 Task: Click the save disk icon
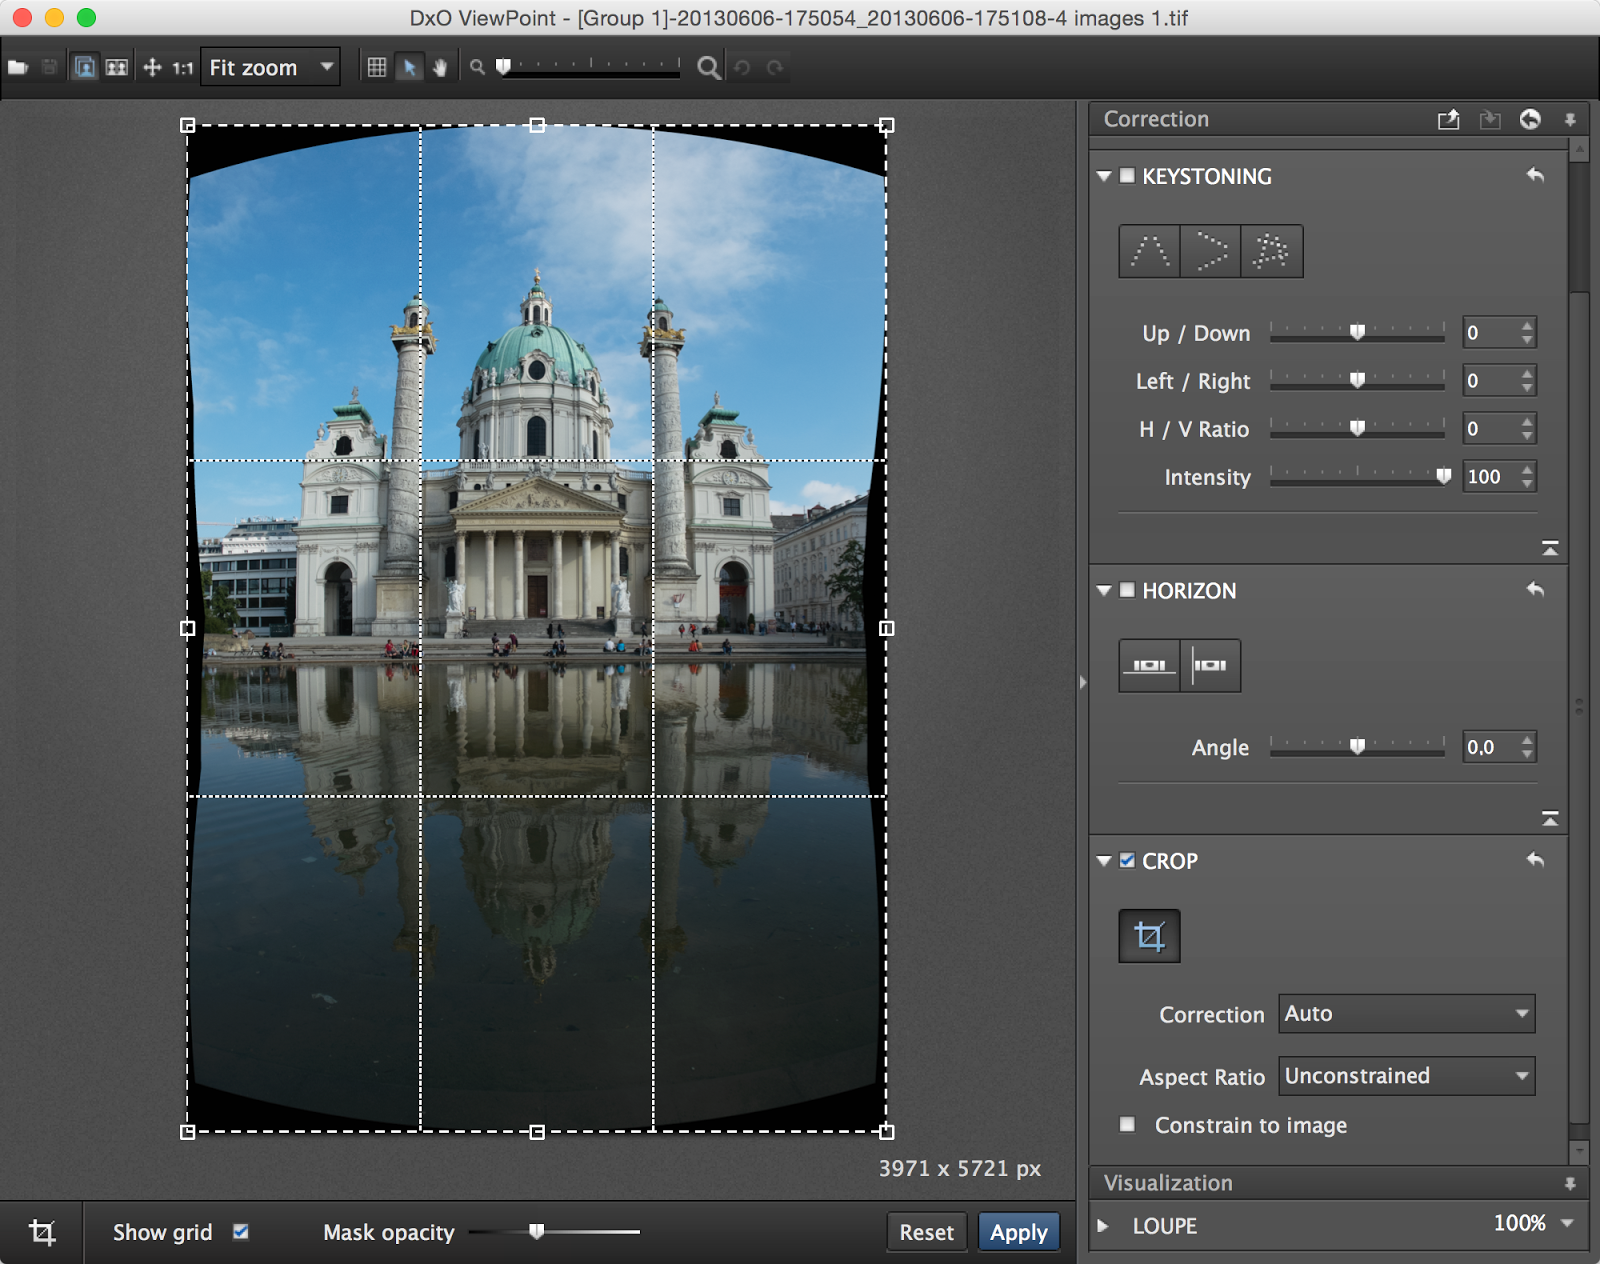coord(49,68)
